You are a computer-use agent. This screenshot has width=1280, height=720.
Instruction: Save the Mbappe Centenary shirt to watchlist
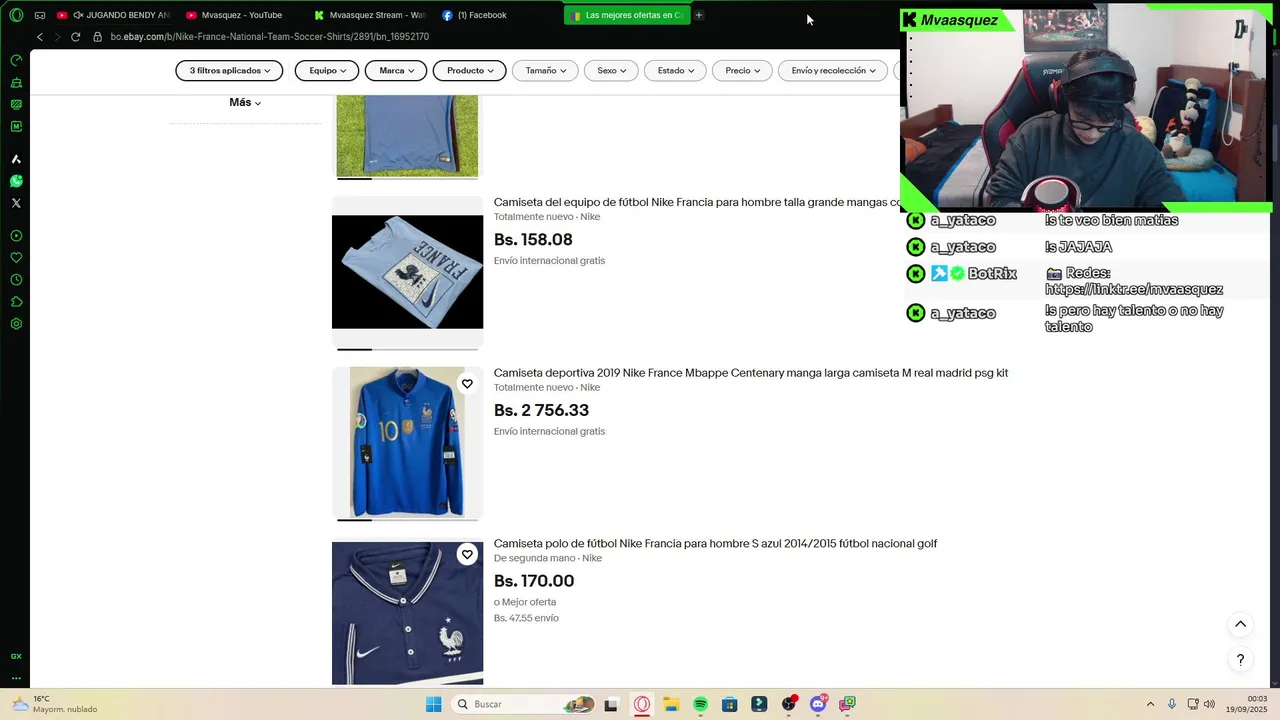pos(467,384)
